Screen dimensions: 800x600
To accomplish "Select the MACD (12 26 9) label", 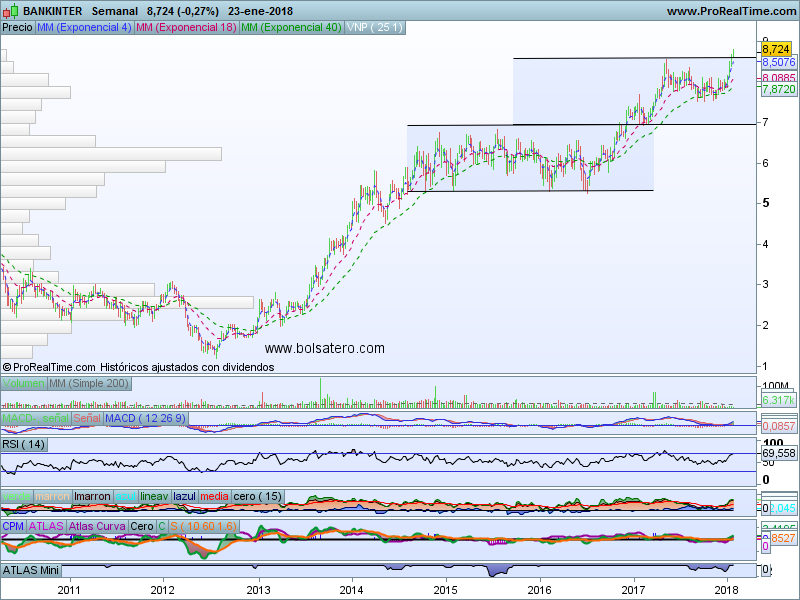I will coord(145,417).
